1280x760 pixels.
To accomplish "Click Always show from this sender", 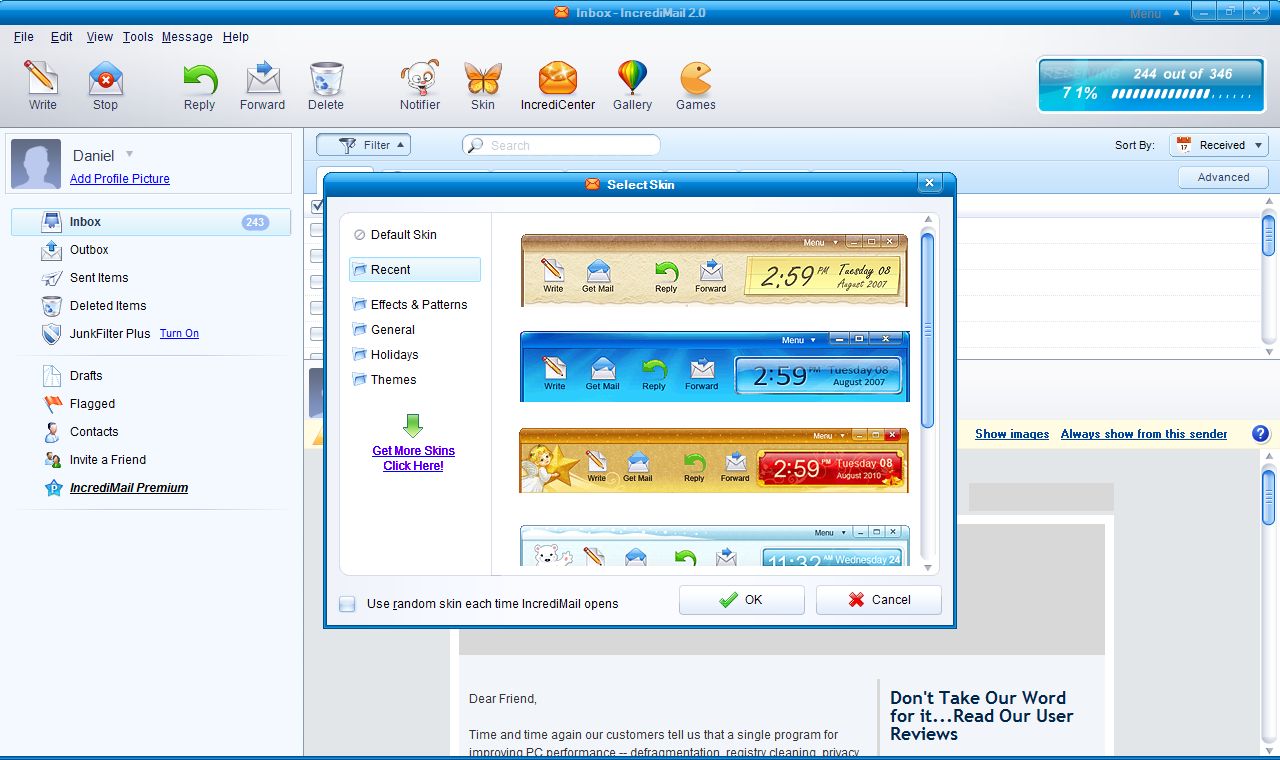I will [x=1144, y=434].
